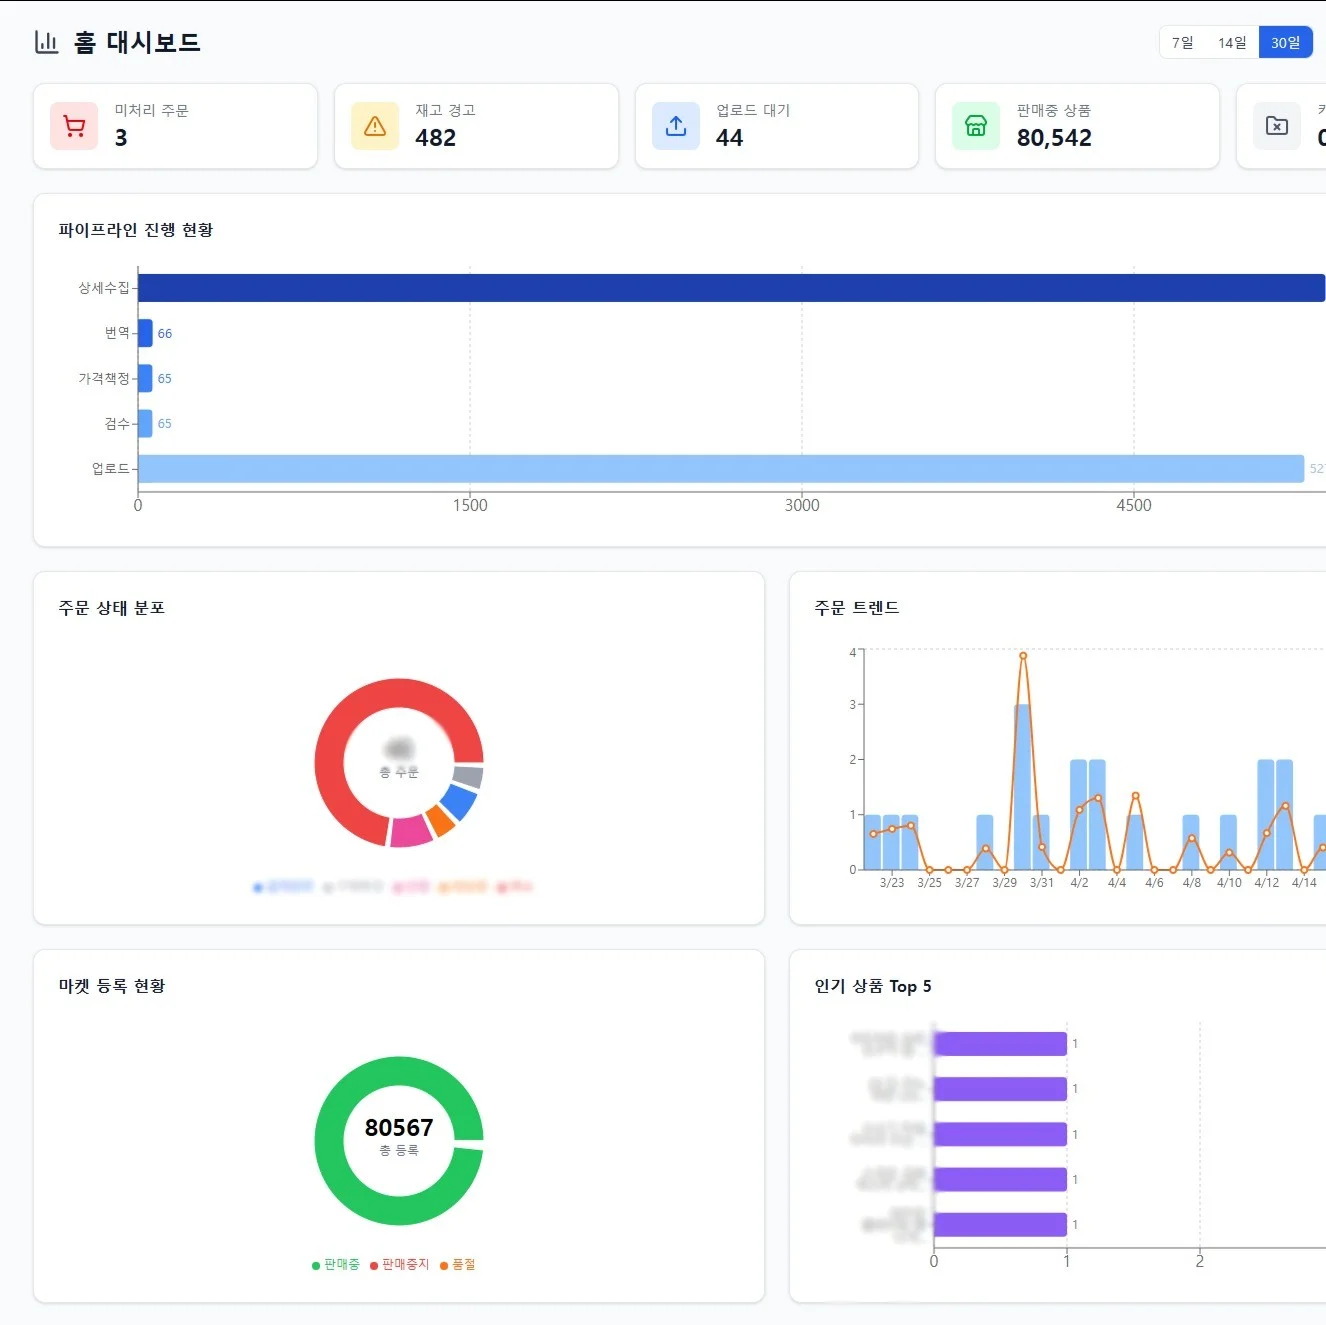Toggle the 품절 legend item

click(458, 1265)
